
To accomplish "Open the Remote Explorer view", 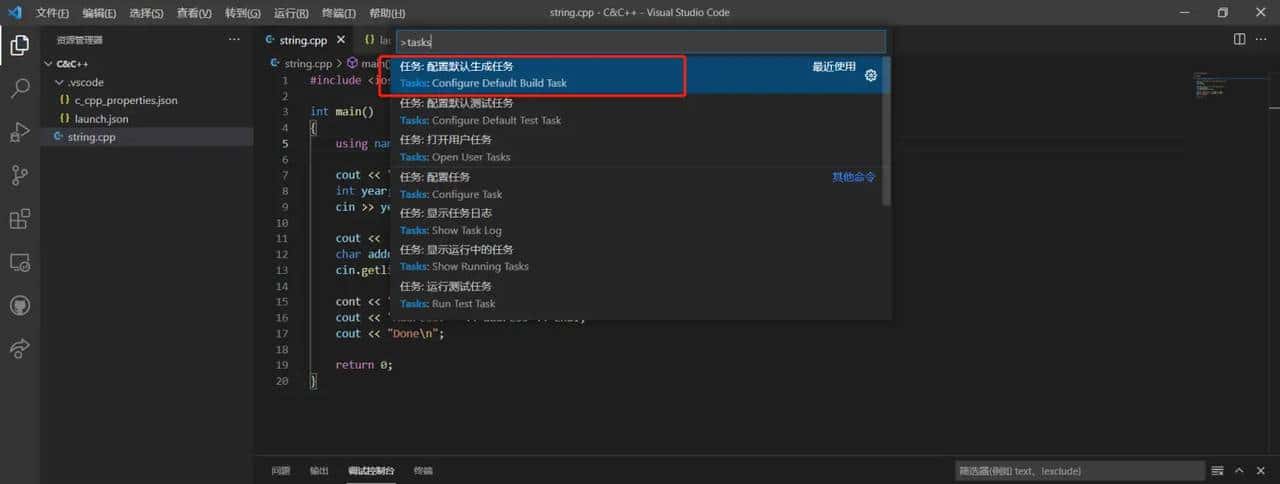I will click(19, 262).
